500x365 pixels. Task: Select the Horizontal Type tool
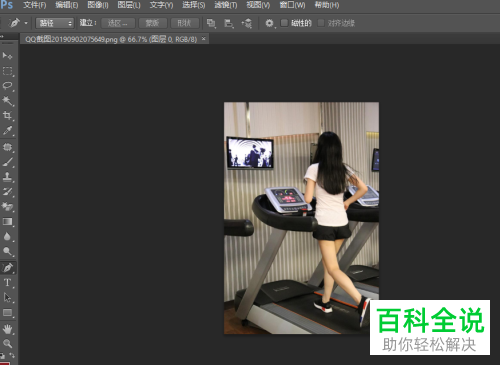pos(7,283)
